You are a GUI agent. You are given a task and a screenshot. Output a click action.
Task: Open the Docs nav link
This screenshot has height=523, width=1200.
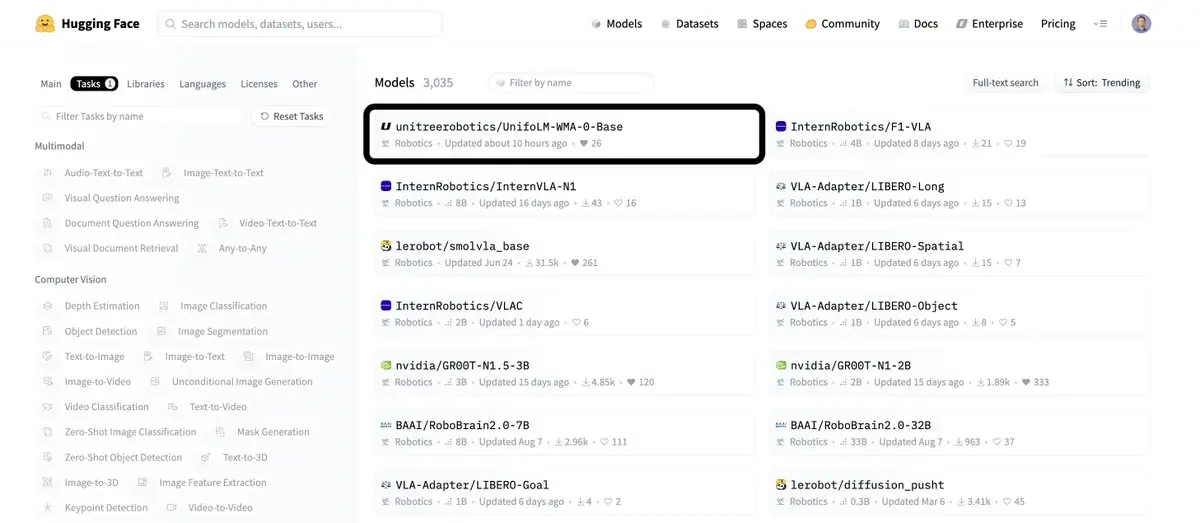[918, 24]
